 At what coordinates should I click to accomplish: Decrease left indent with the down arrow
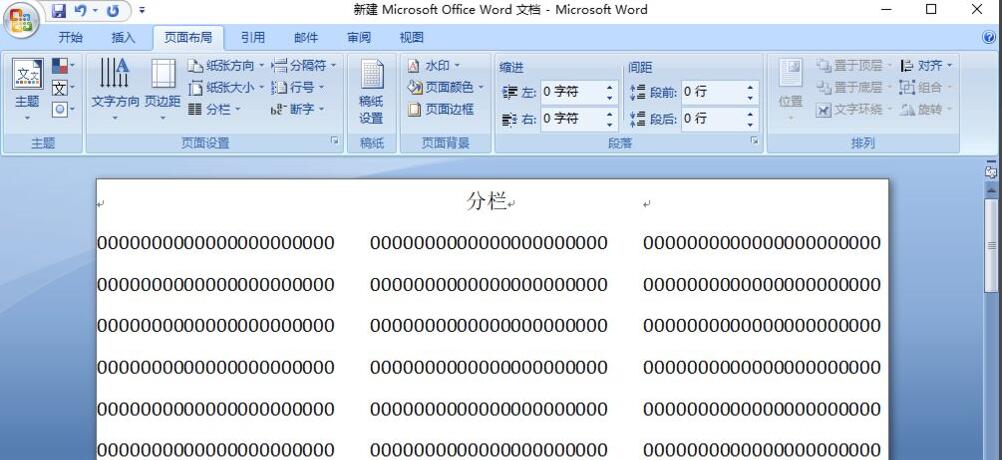(x=610, y=98)
